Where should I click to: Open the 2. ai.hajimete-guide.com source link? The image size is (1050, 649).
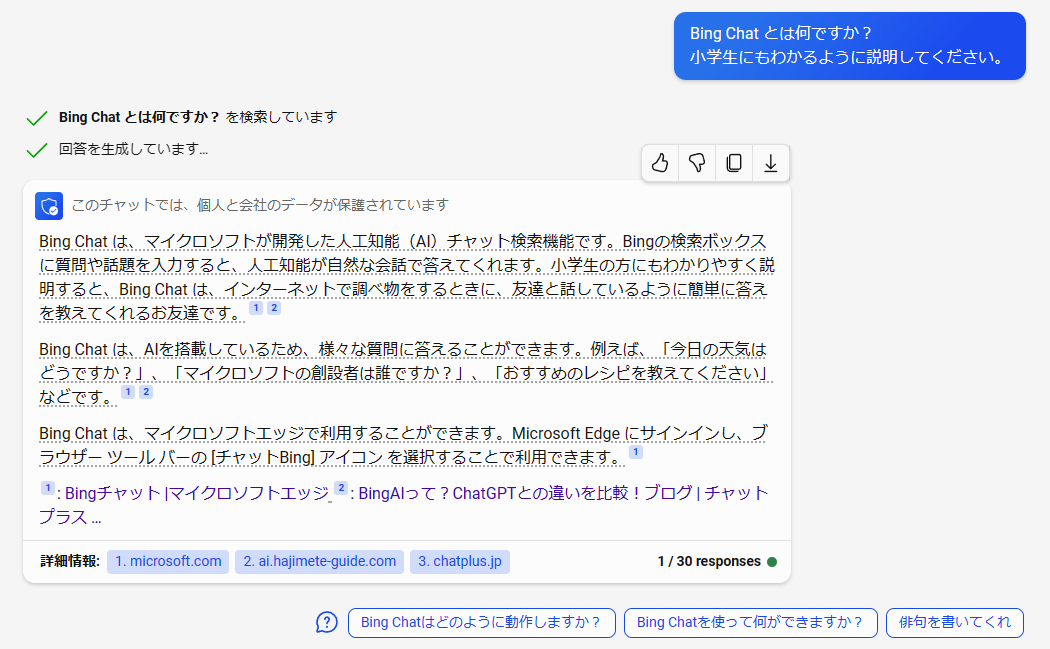pyautogui.click(x=319, y=561)
